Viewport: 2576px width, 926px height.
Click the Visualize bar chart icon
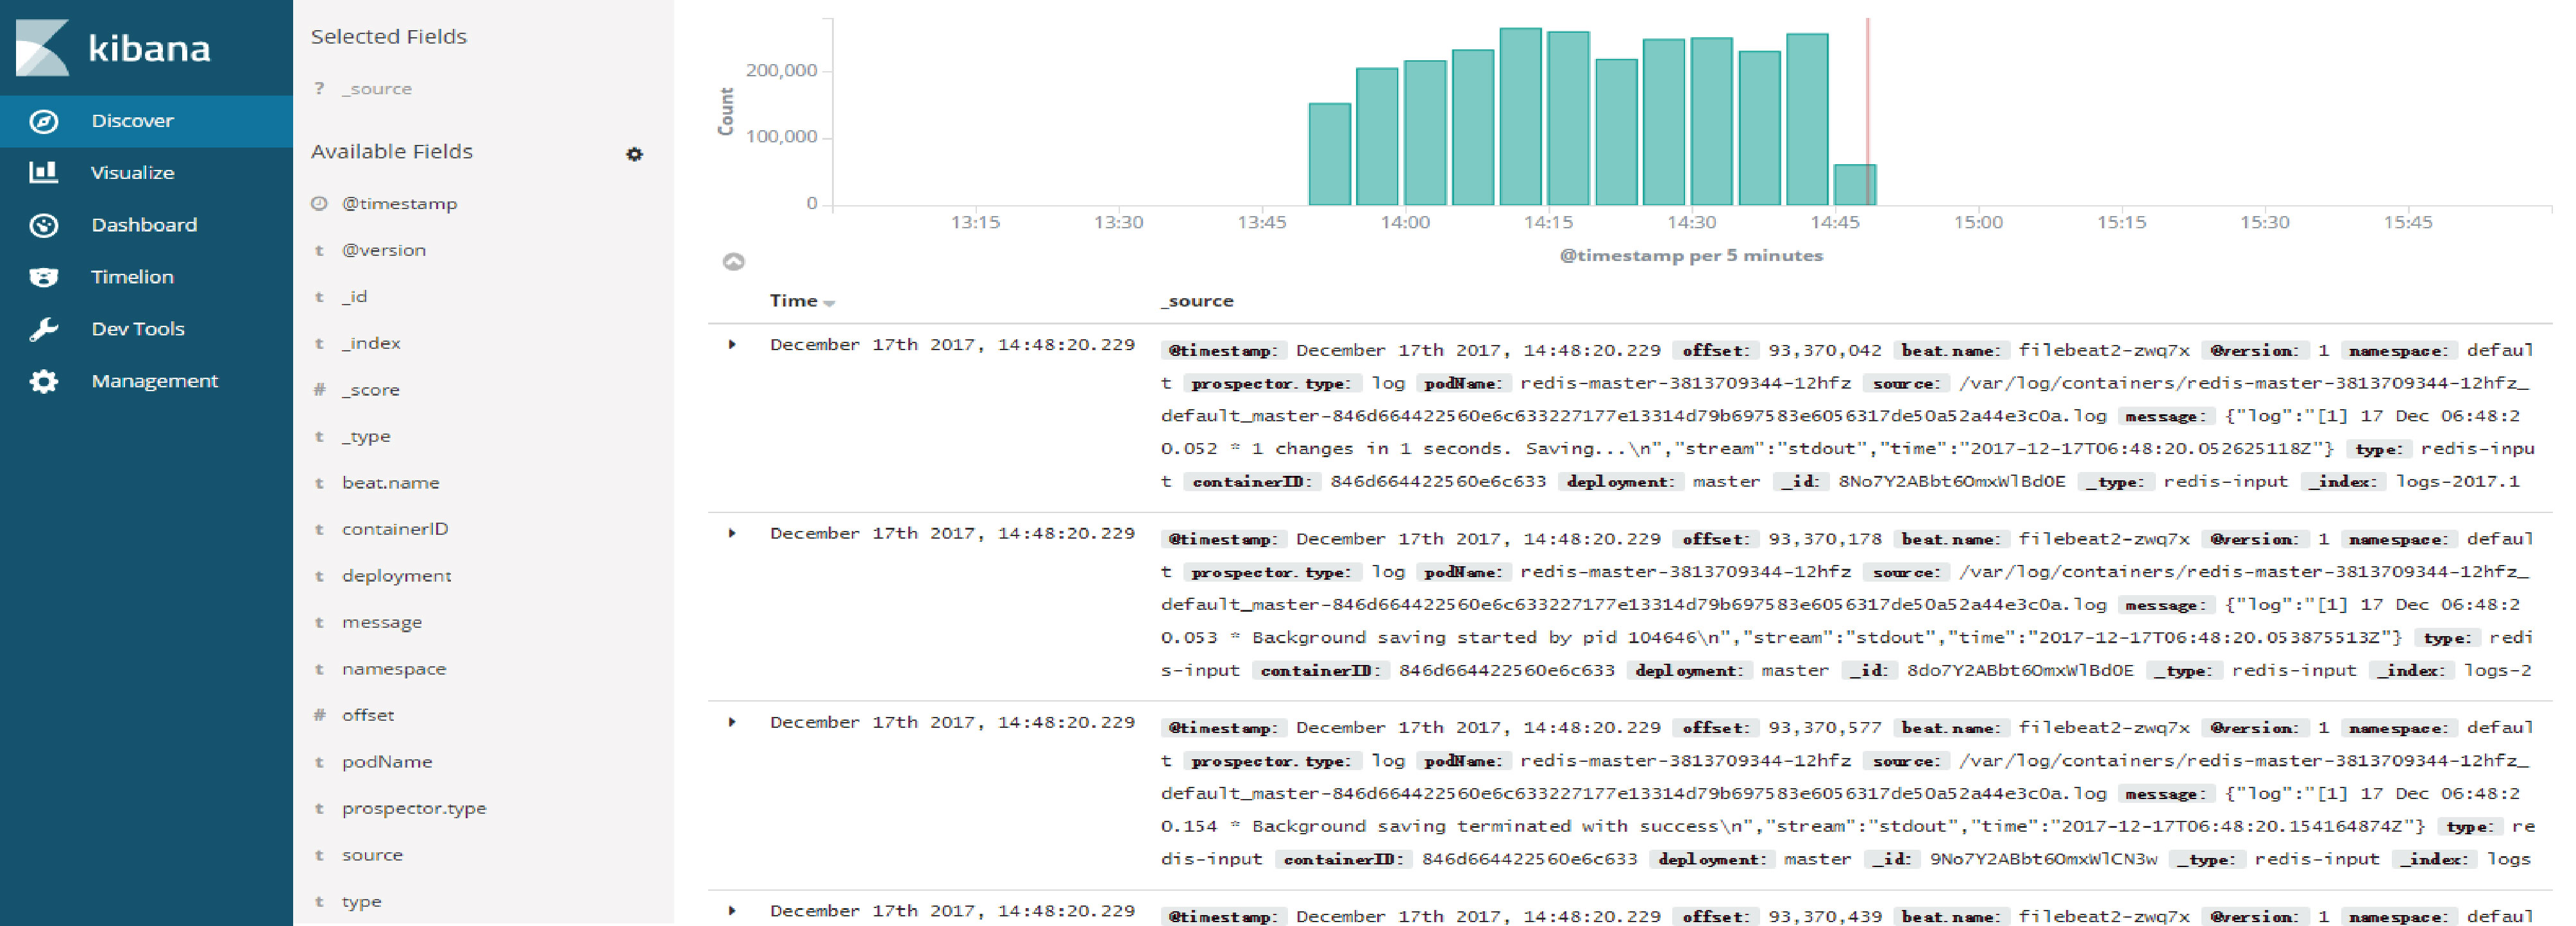coord(43,172)
